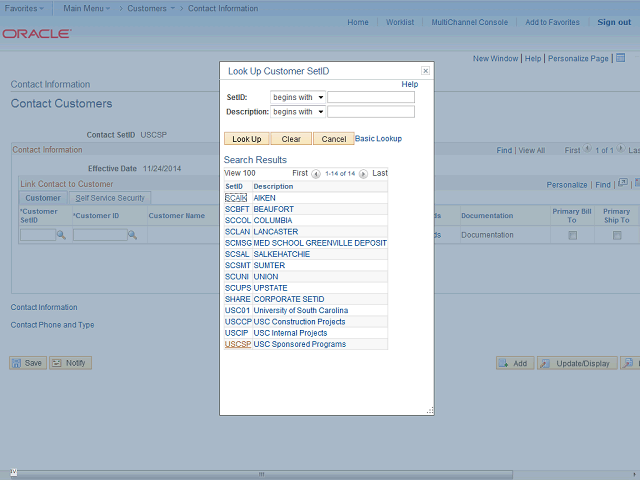
Task: Switch to the Customer tab
Action: click(43, 198)
